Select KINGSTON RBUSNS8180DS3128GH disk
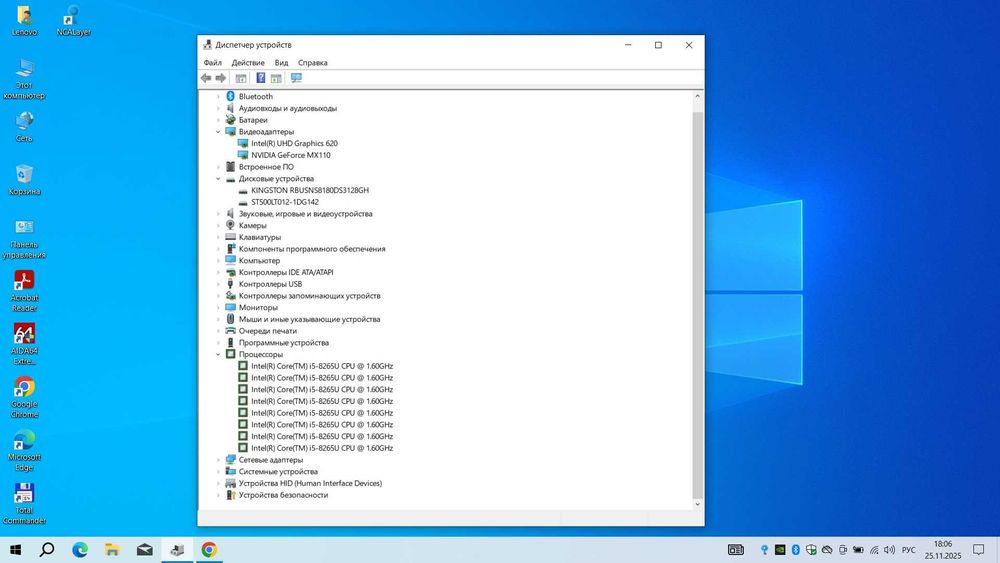 pyautogui.click(x=310, y=190)
